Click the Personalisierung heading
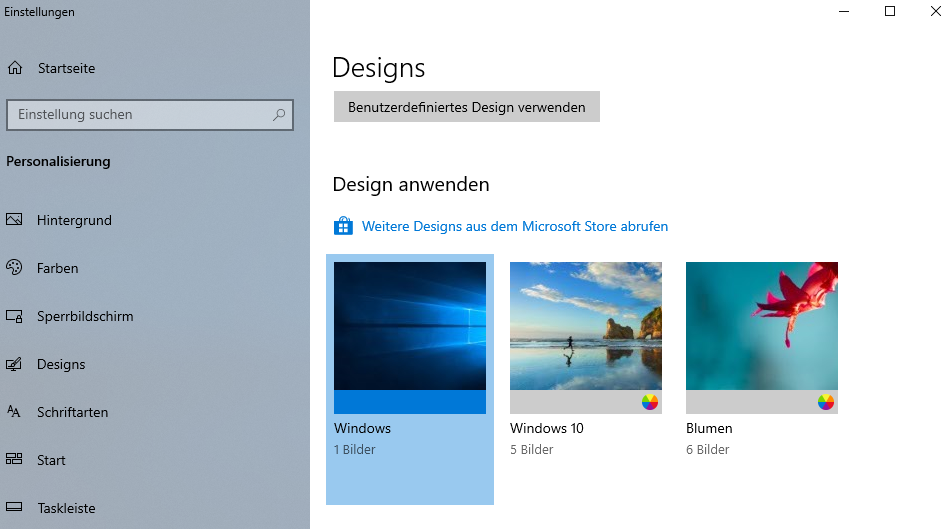The height and width of the screenshot is (529, 948). click(58, 161)
